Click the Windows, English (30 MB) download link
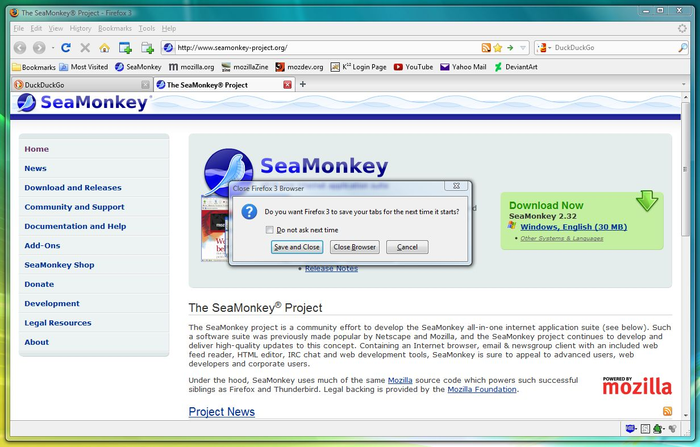The height and width of the screenshot is (447, 700). coord(574,227)
